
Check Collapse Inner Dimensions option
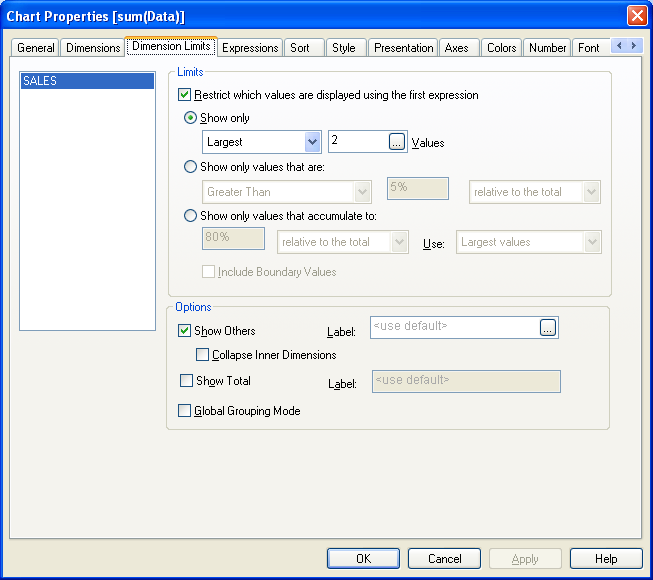pos(203,355)
